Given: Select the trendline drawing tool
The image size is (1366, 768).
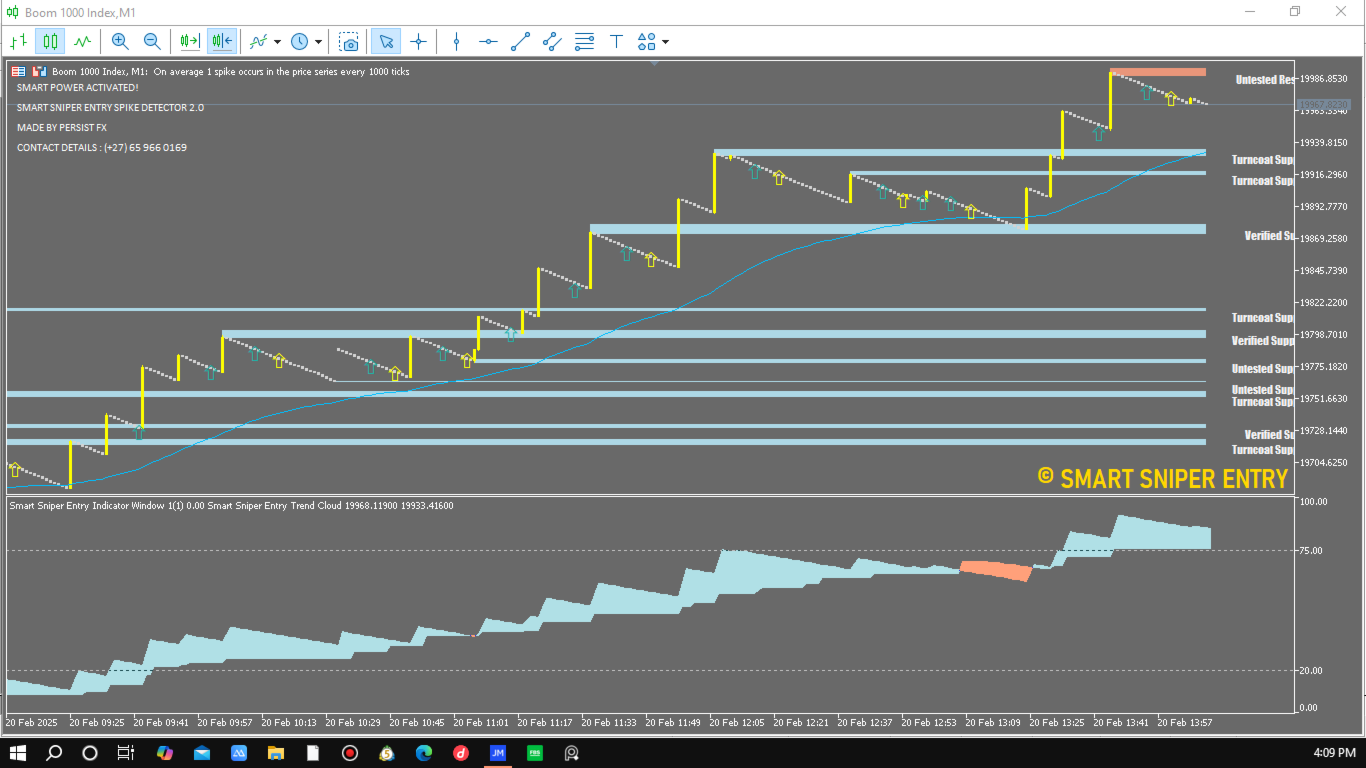Looking at the screenshot, I should 520,41.
